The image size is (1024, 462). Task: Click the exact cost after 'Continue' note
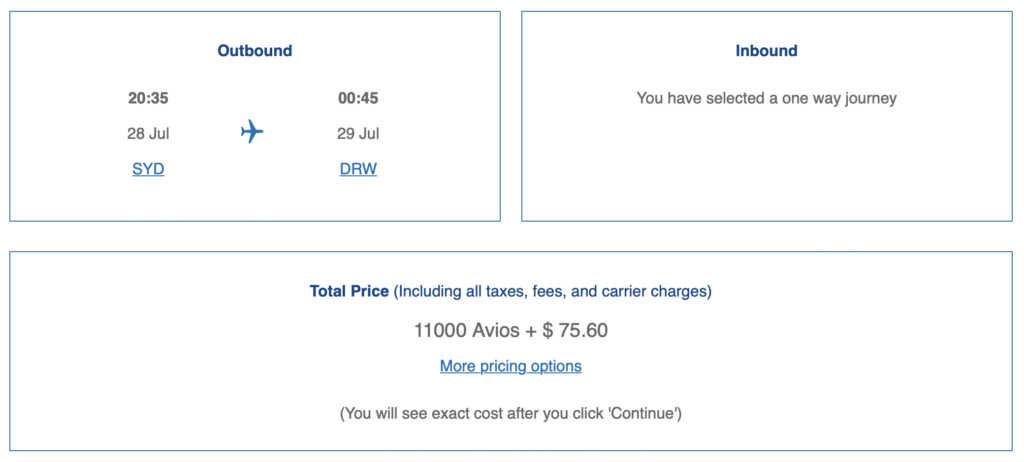coord(510,414)
